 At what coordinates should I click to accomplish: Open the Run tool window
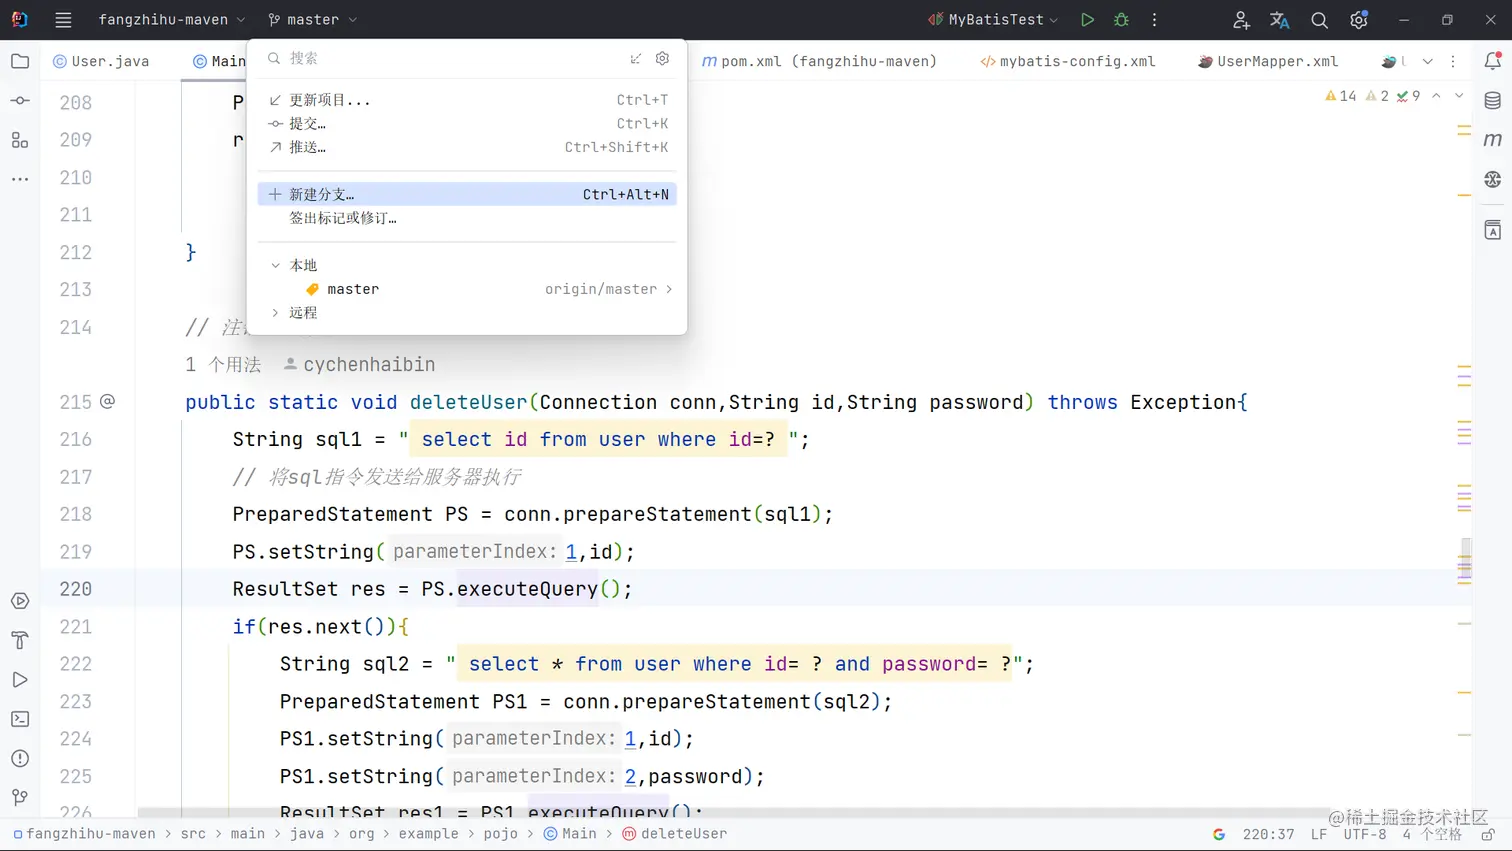pyautogui.click(x=20, y=680)
